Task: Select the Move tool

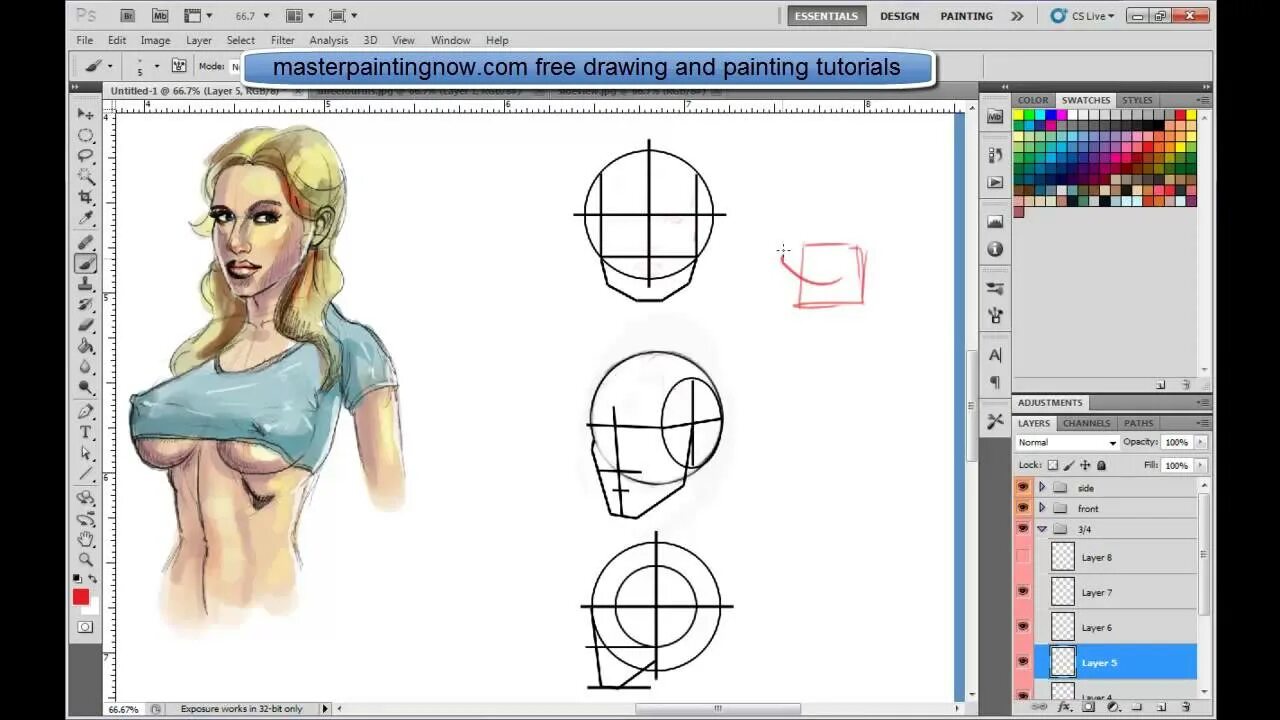Action: tap(86, 114)
